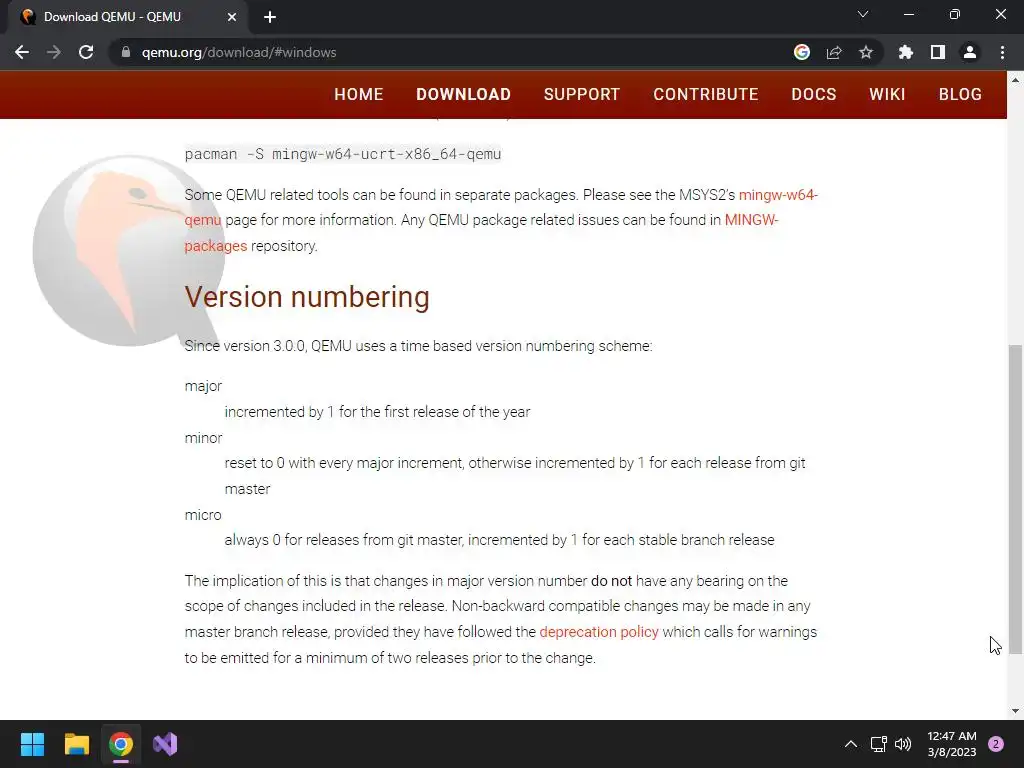Open the BLOG nav item
Viewport: 1024px width, 768px height.
coord(961,94)
